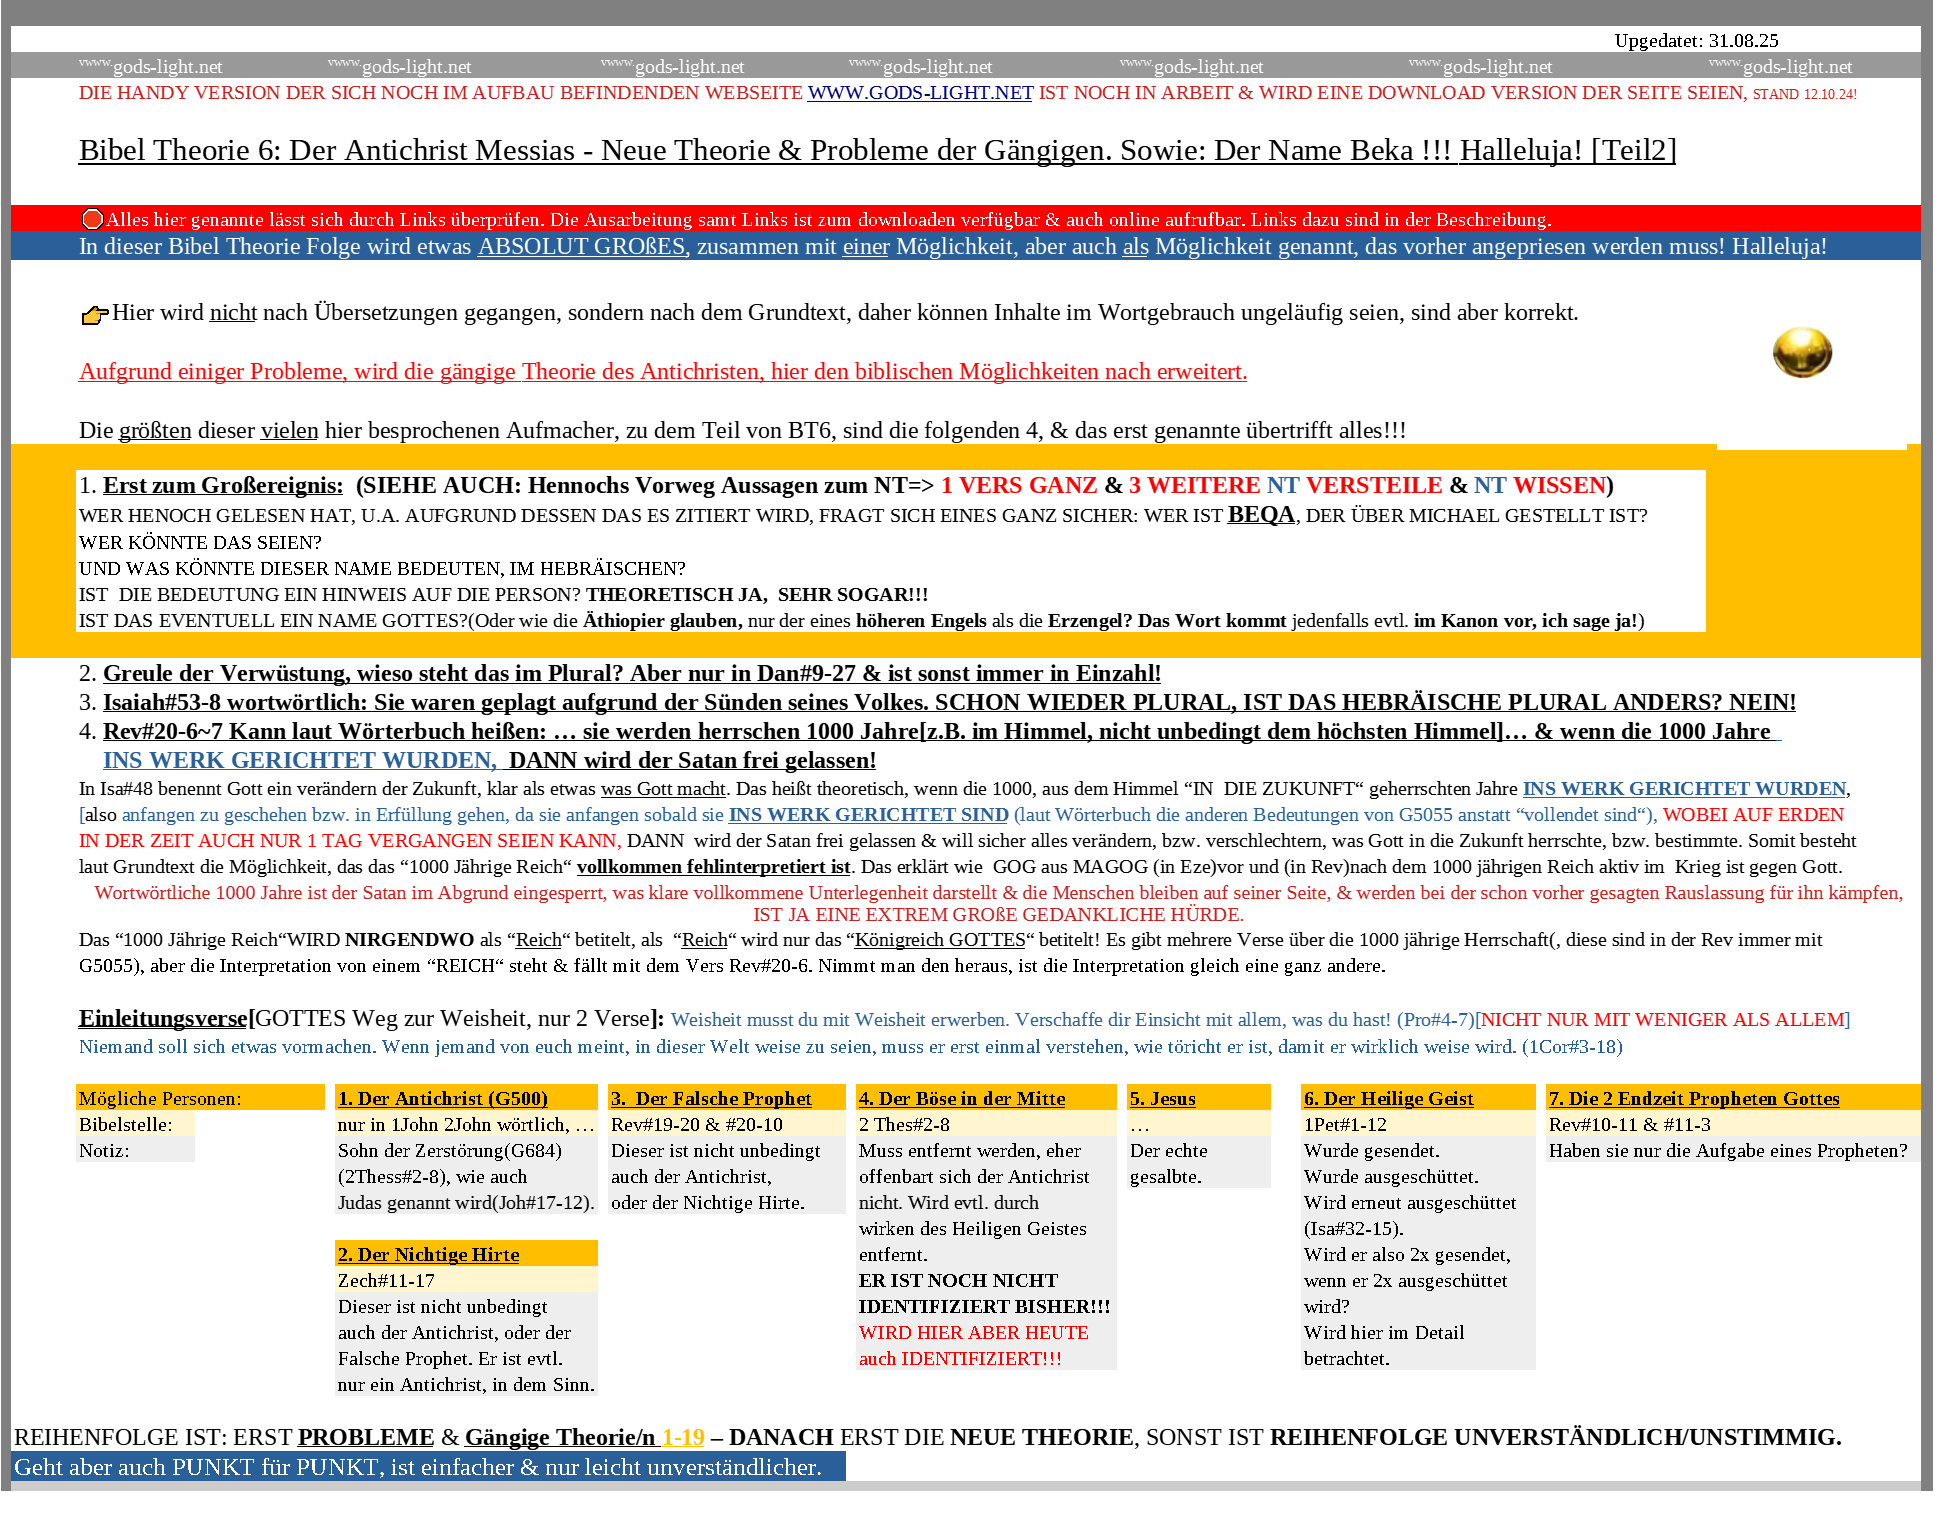
Task: Click the red stop-sign icon in red banner
Action: pos(92,219)
